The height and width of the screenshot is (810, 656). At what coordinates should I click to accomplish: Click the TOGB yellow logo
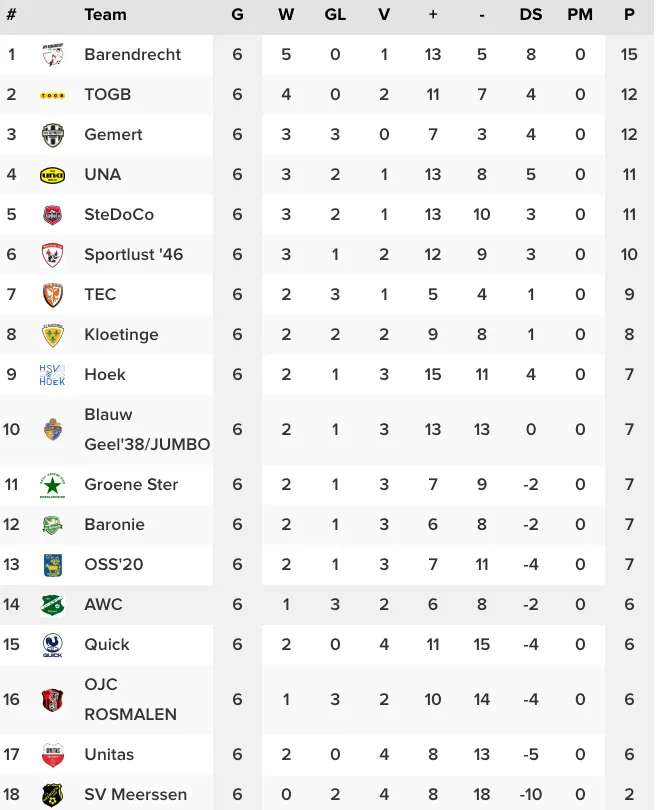tap(52, 95)
